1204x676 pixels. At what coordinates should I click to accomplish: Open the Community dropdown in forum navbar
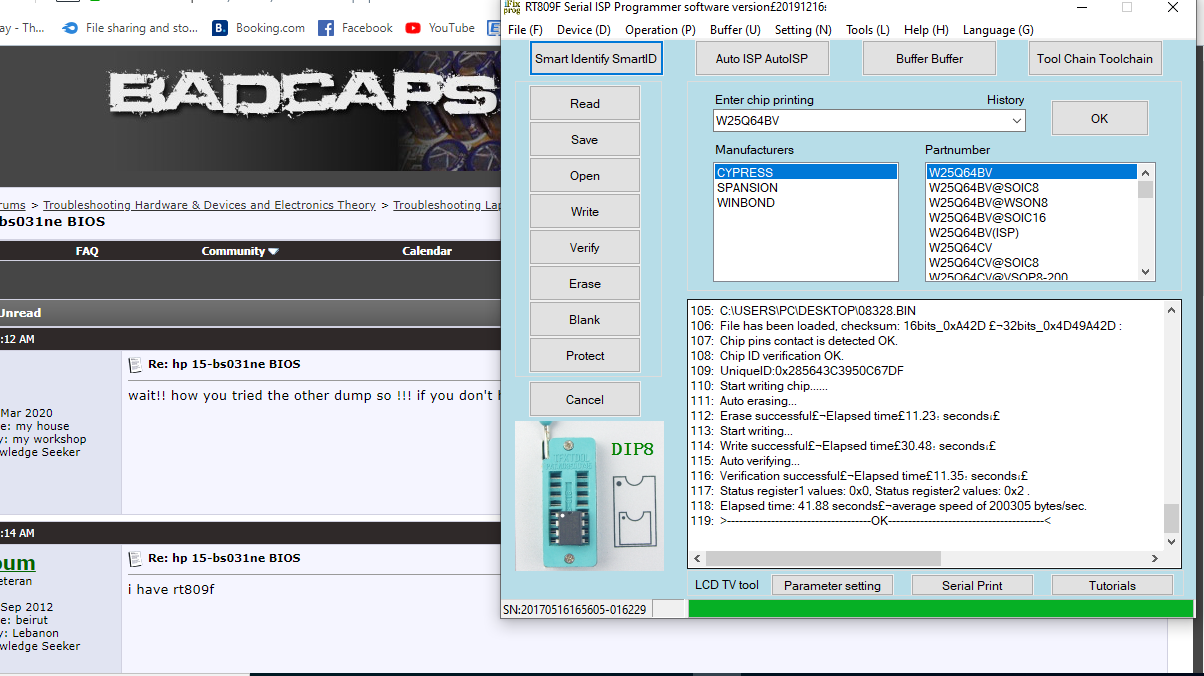click(240, 251)
